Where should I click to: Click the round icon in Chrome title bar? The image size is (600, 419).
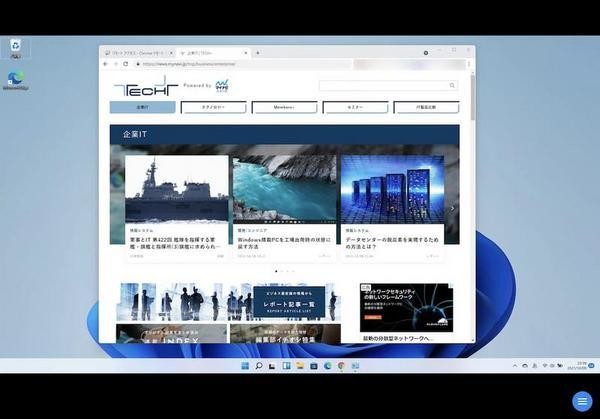[x=426, y=53]
